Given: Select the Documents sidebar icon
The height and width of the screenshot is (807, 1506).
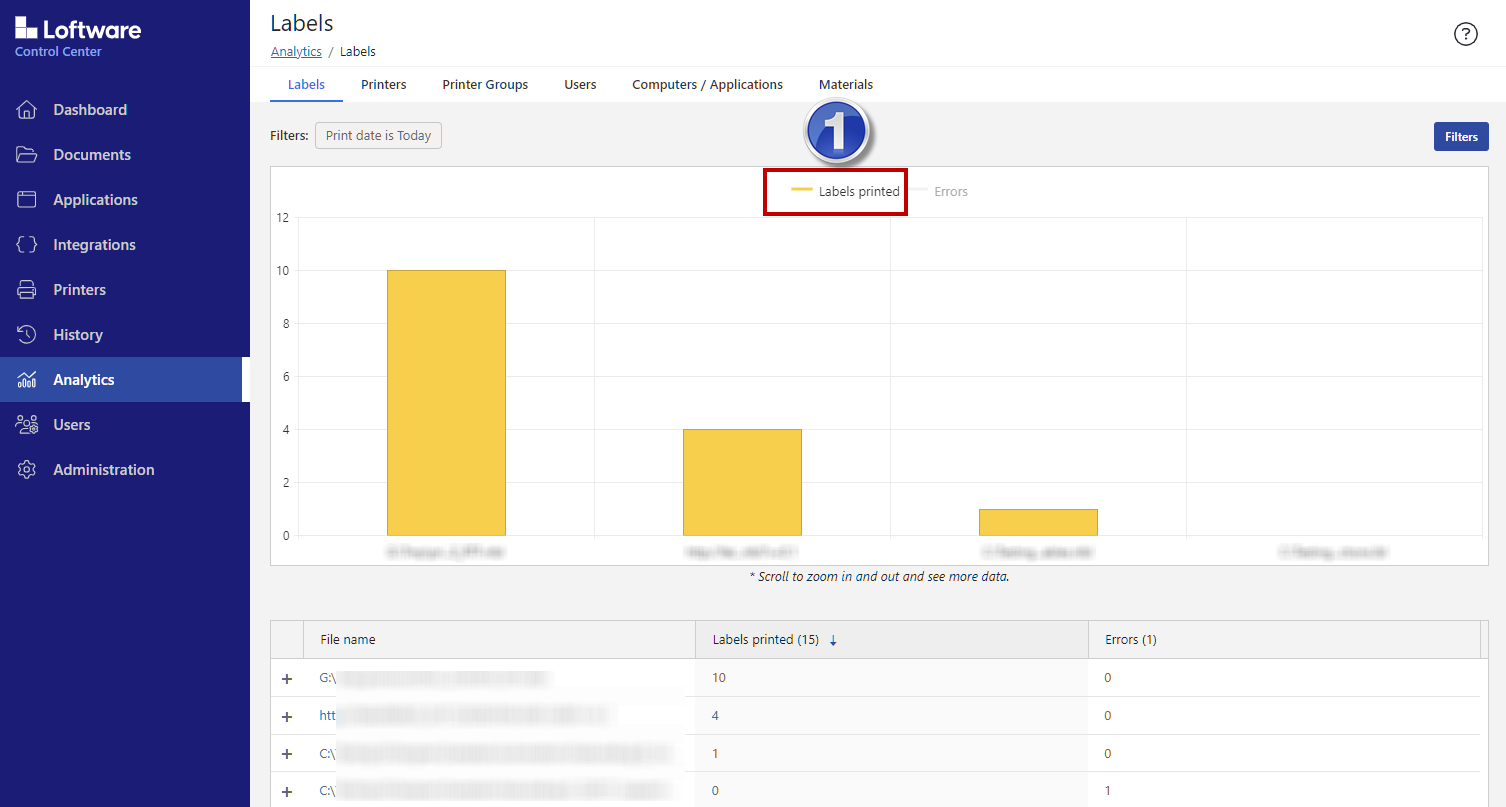Looking at the screenshot, I should point(92,154).
